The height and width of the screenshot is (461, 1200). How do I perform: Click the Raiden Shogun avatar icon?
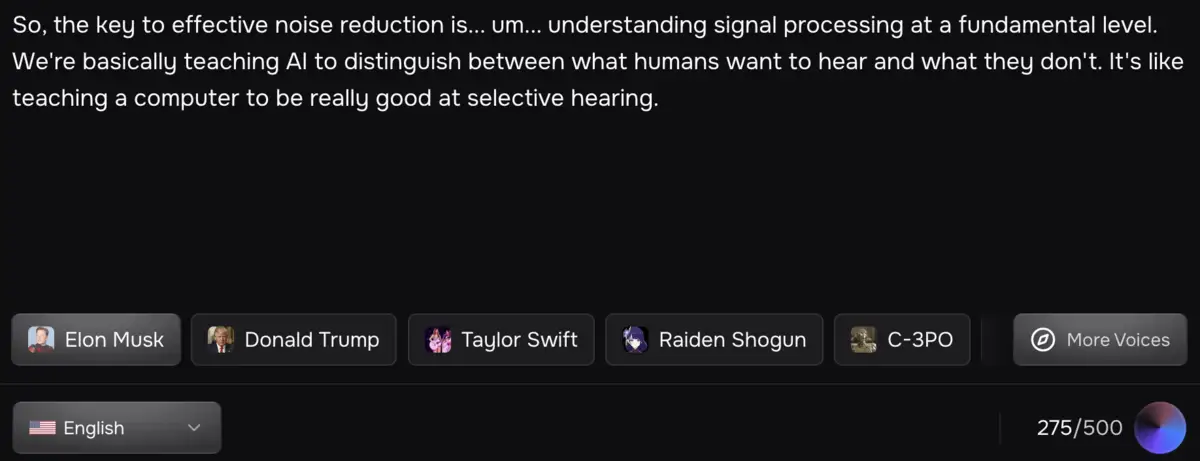coord(635,340)
